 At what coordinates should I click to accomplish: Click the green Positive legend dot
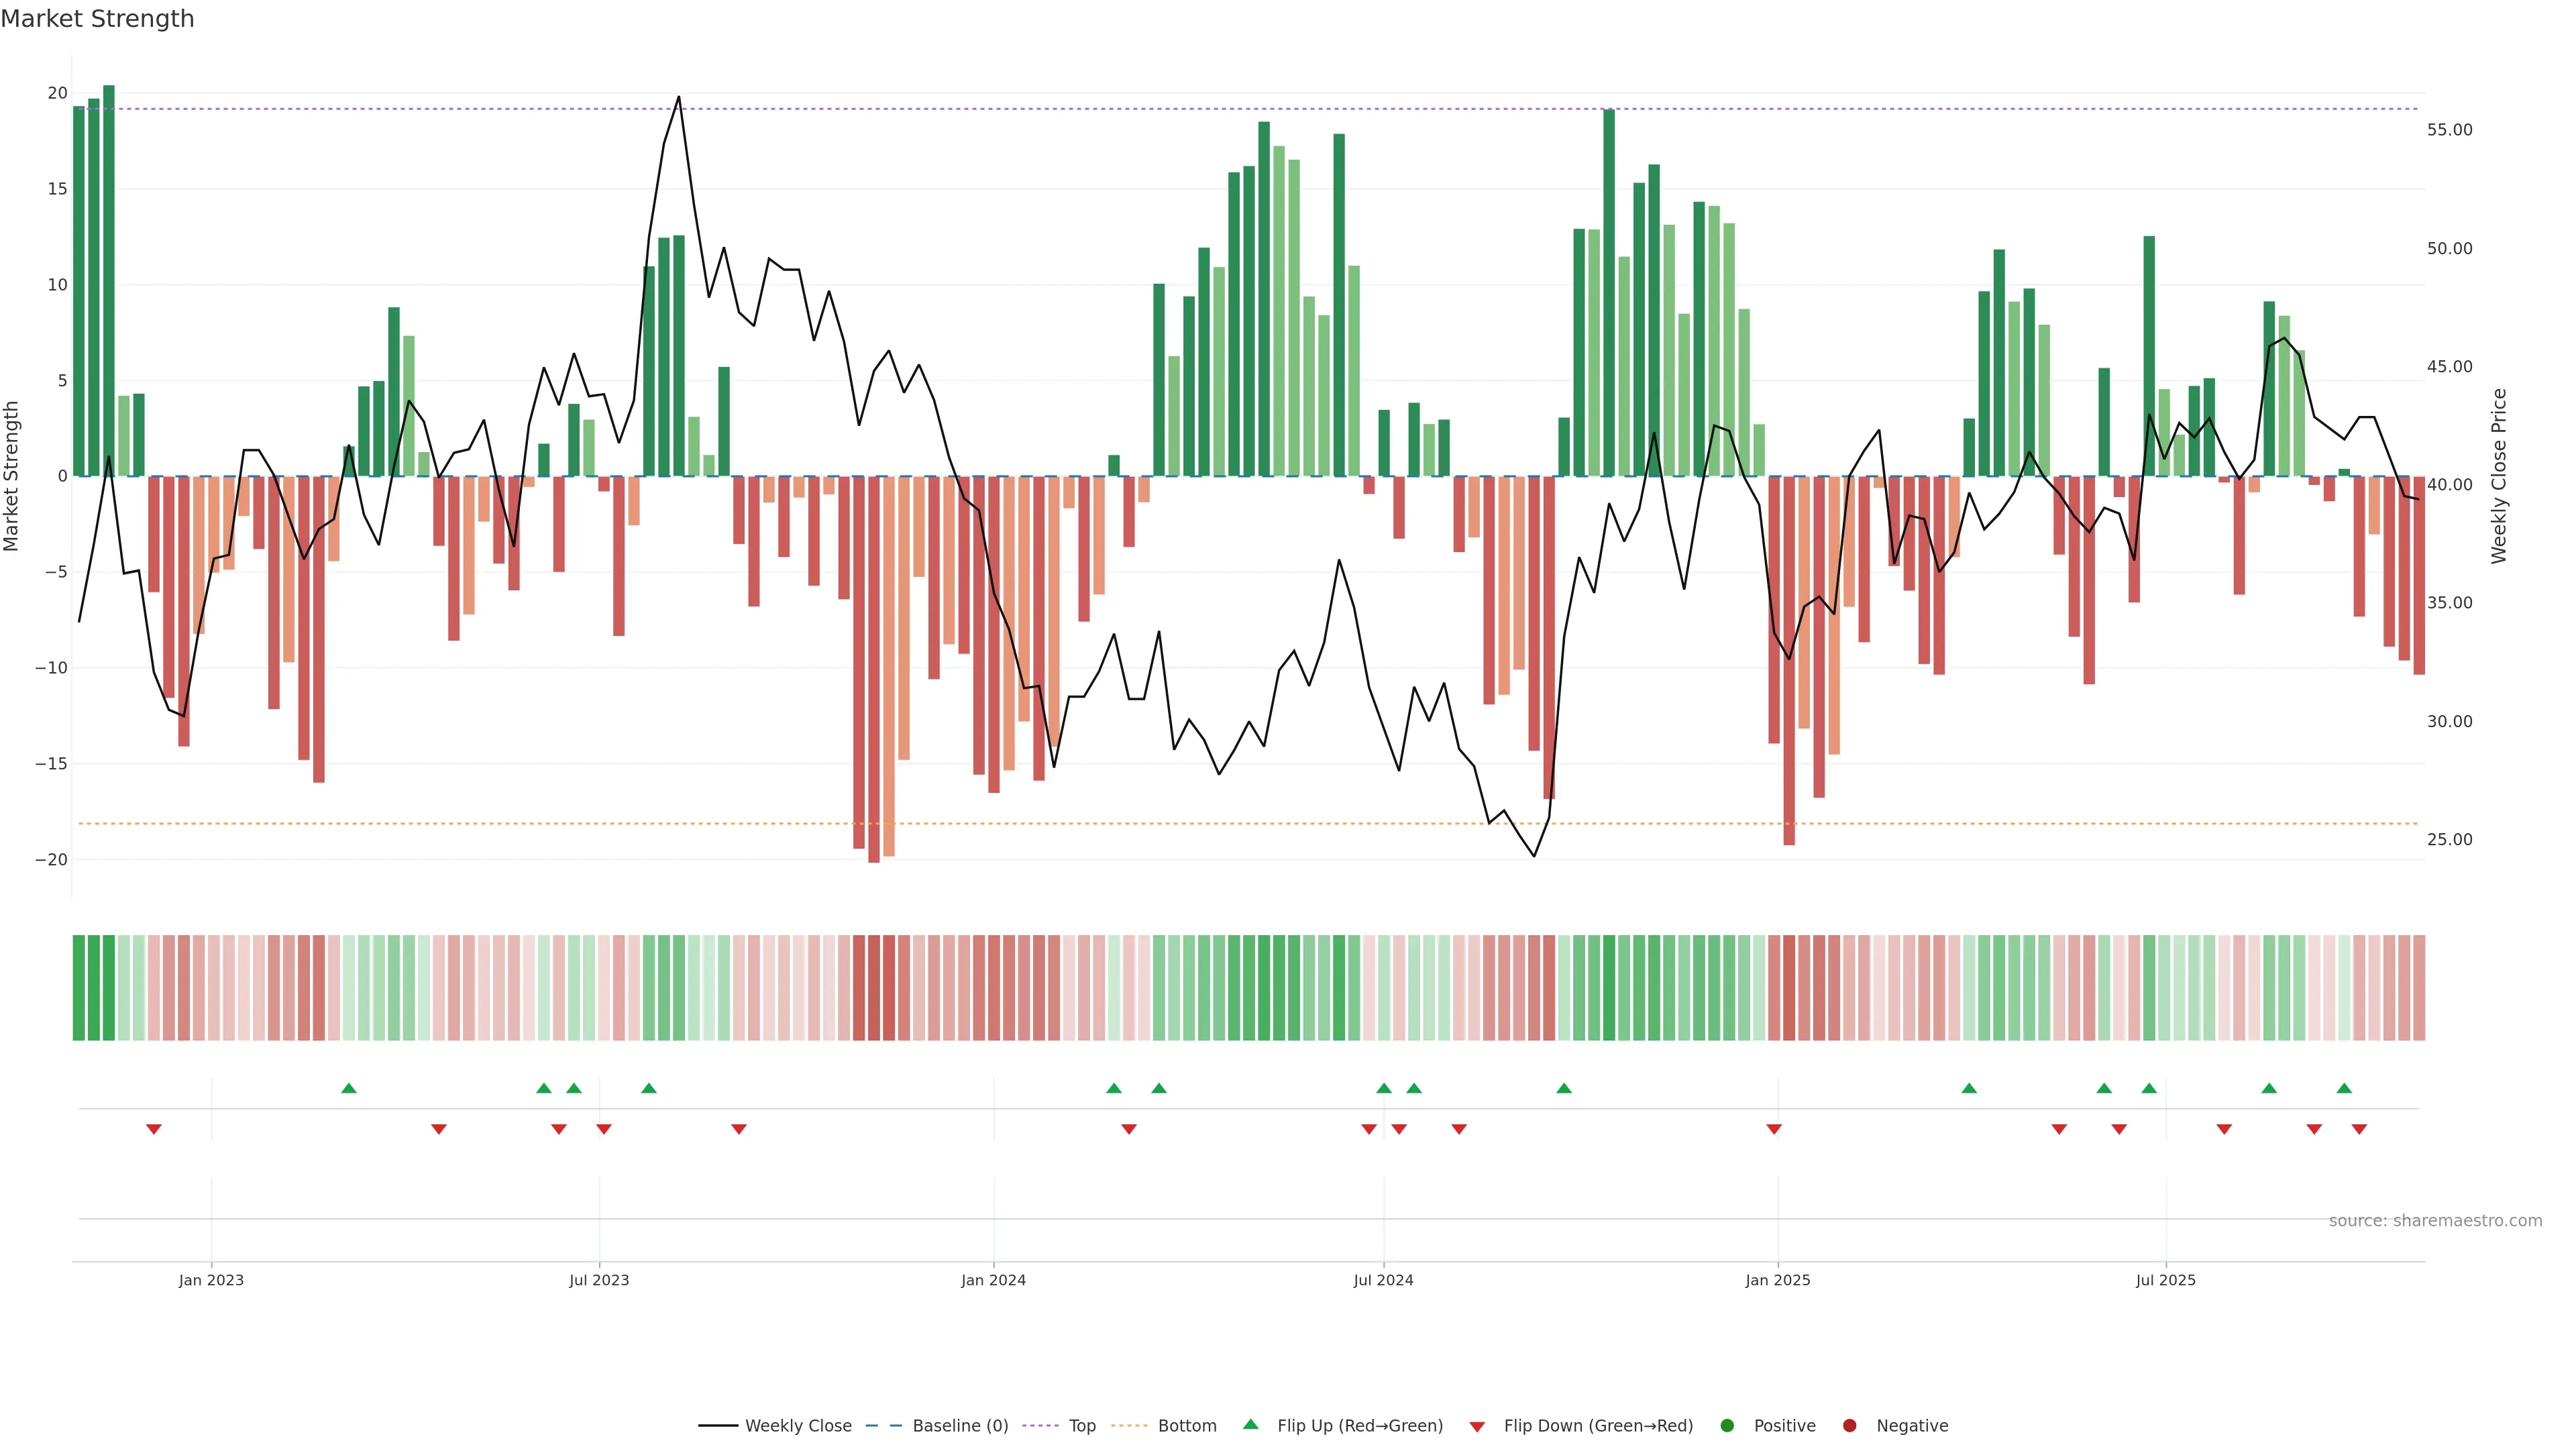pos(1727,1425)
